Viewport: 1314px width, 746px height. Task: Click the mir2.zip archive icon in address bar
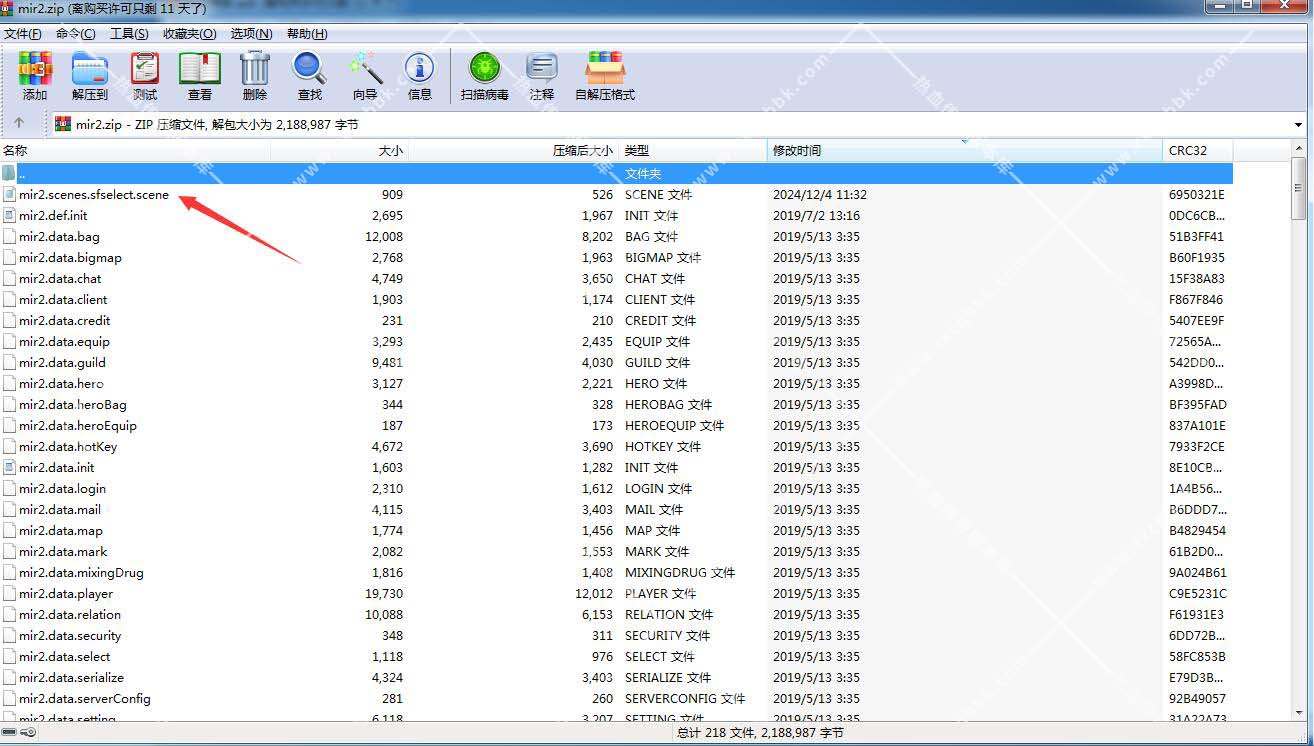(63, 124)
